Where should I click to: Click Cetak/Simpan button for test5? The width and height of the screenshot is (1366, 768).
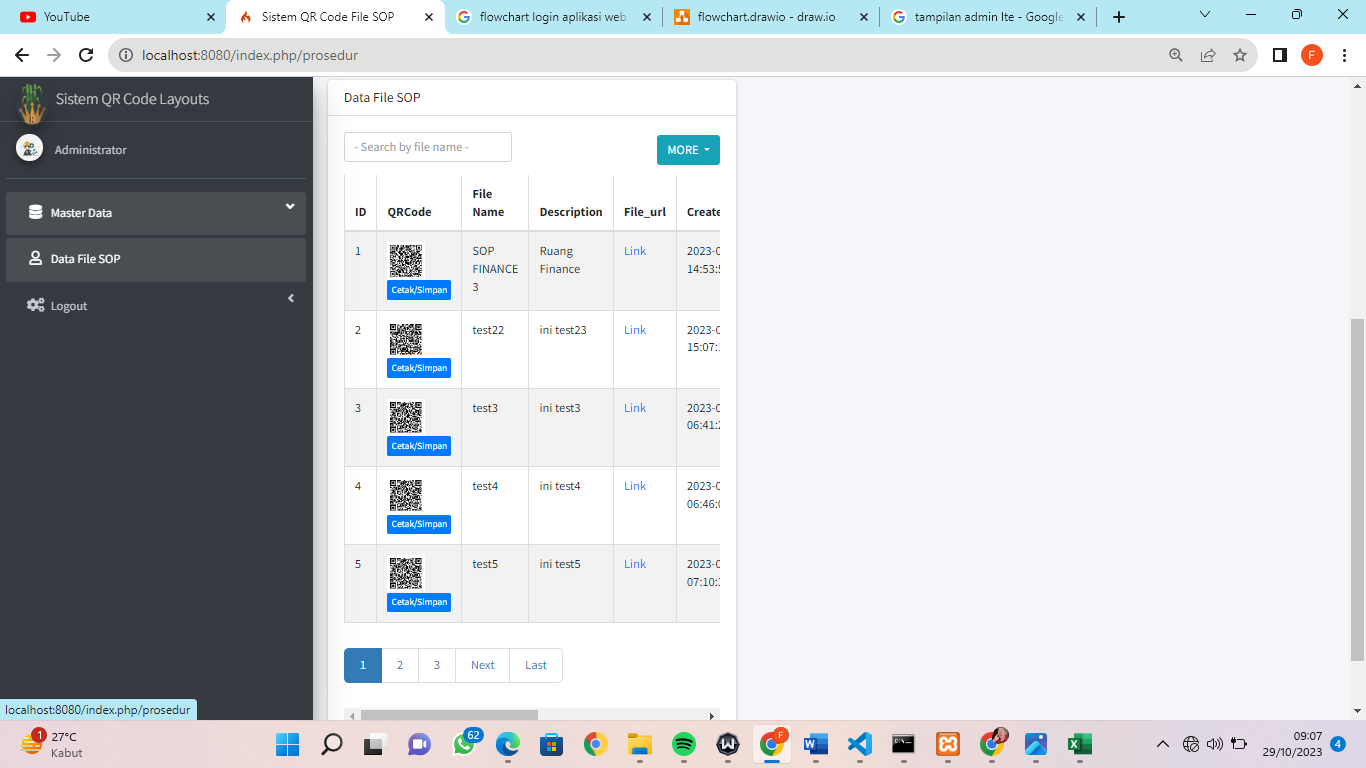[419, 602]
